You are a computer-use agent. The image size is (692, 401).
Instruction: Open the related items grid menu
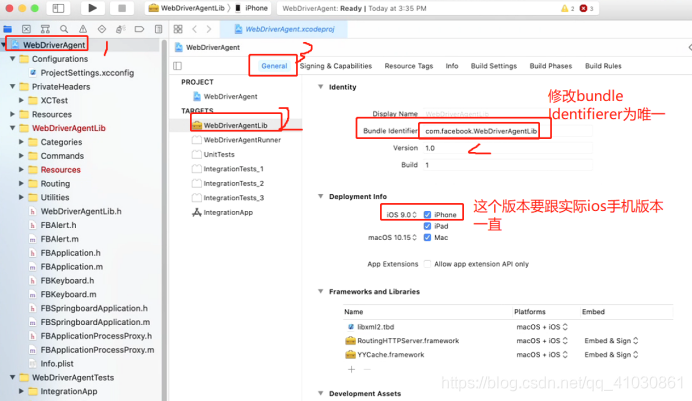pos(178,29)
